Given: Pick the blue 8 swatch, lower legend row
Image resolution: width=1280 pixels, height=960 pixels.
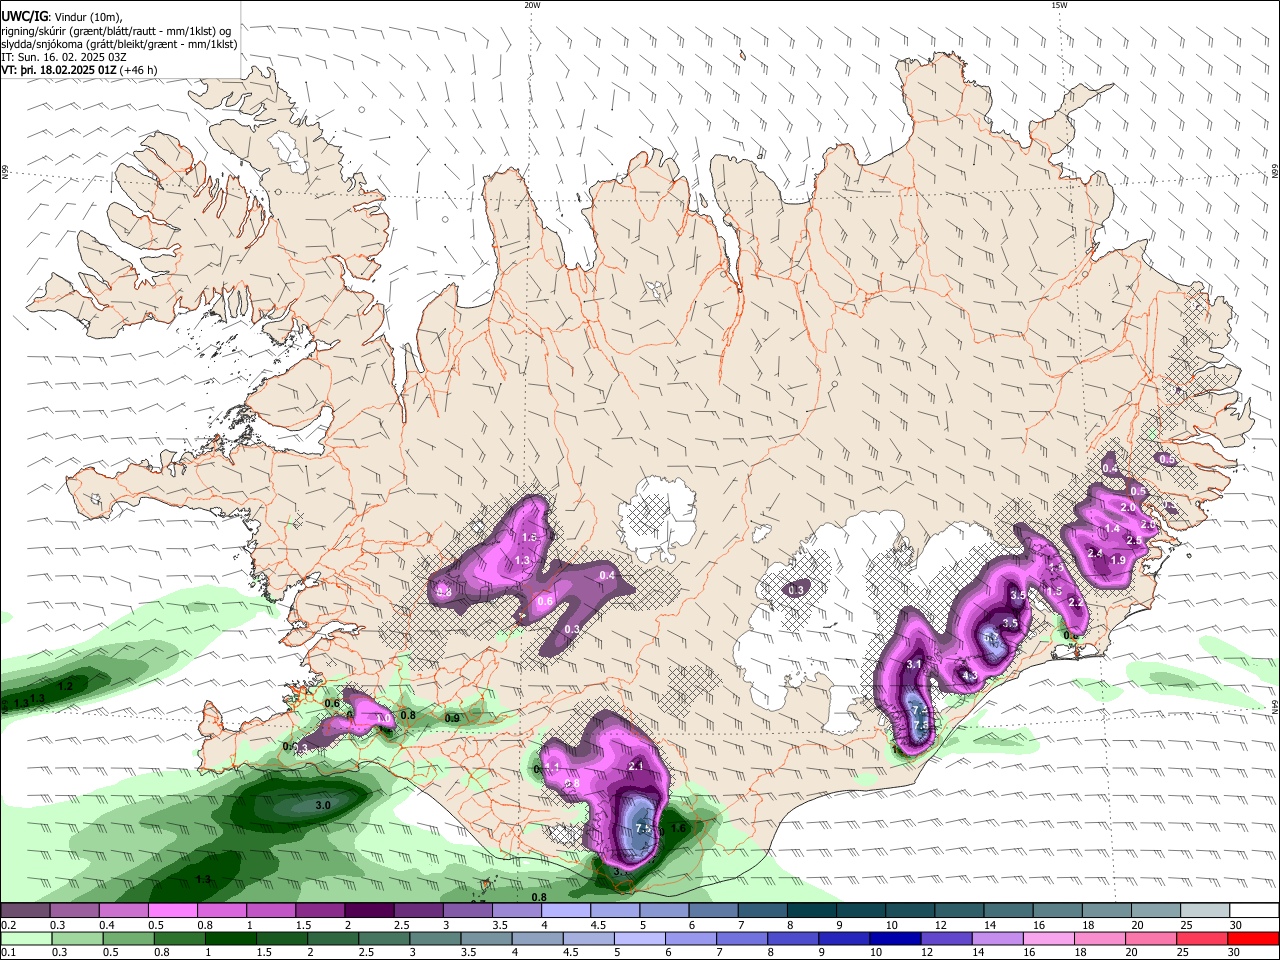Looking at the screenshot, I should click(792, 938).
